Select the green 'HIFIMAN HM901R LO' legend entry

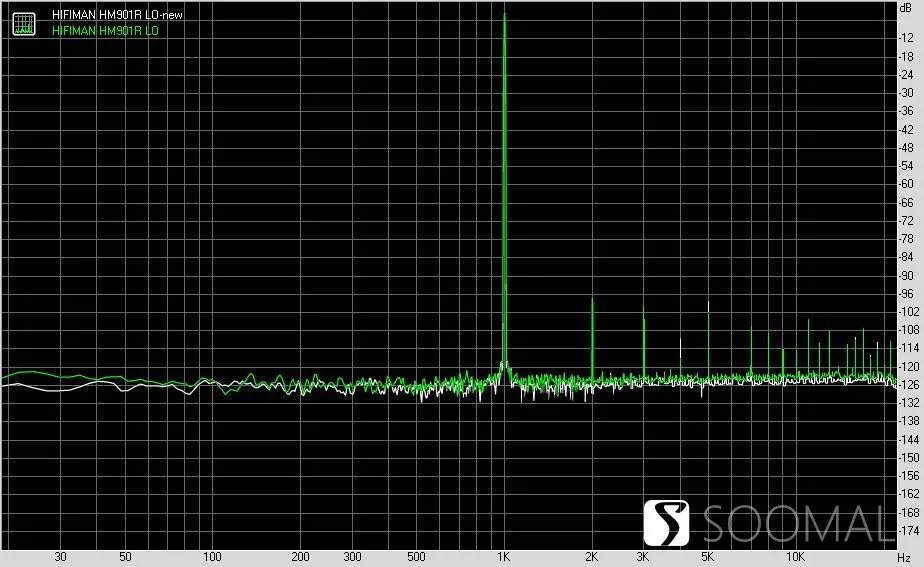pos(105,31)
